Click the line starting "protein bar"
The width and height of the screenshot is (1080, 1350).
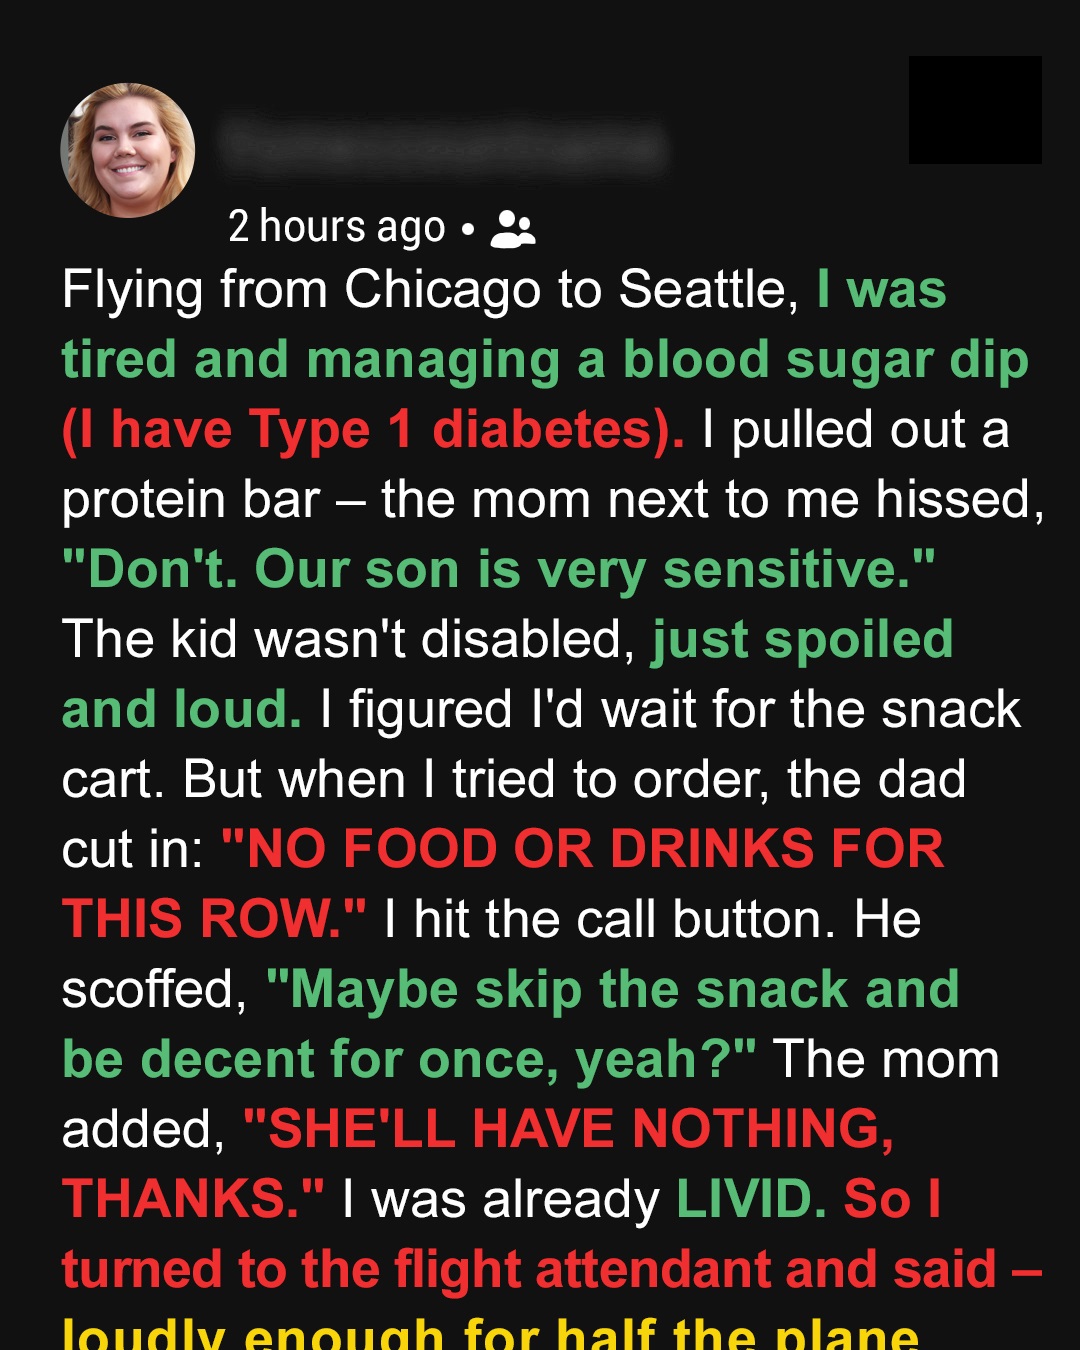(x=552, y=500)
